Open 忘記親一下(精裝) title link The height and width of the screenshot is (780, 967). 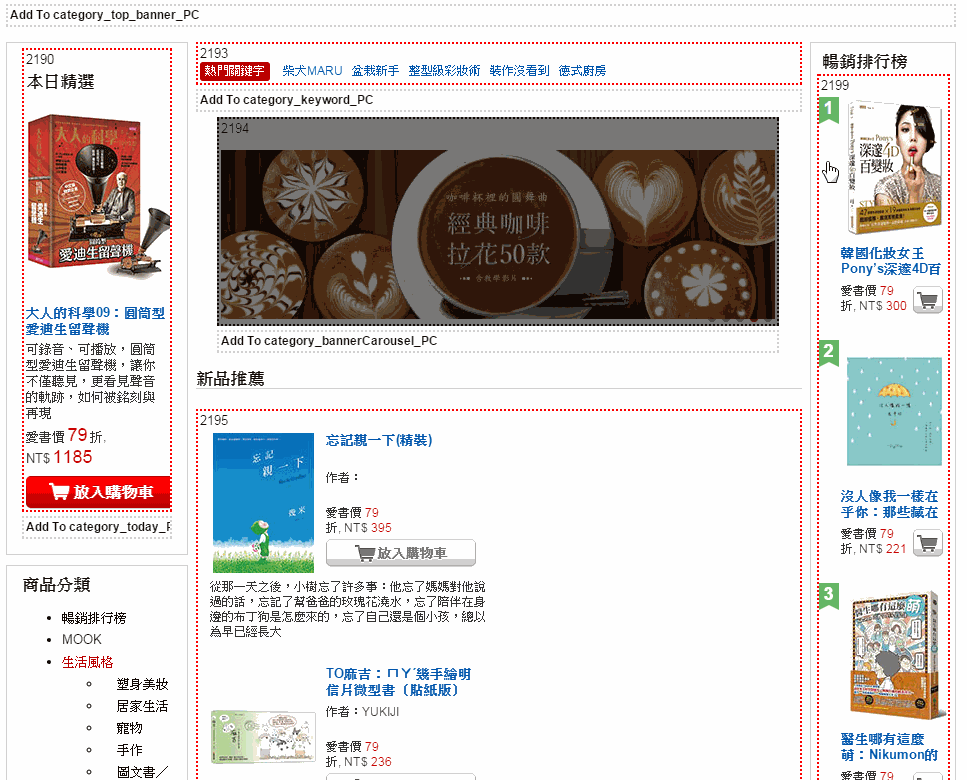click(x=379, y=440)
